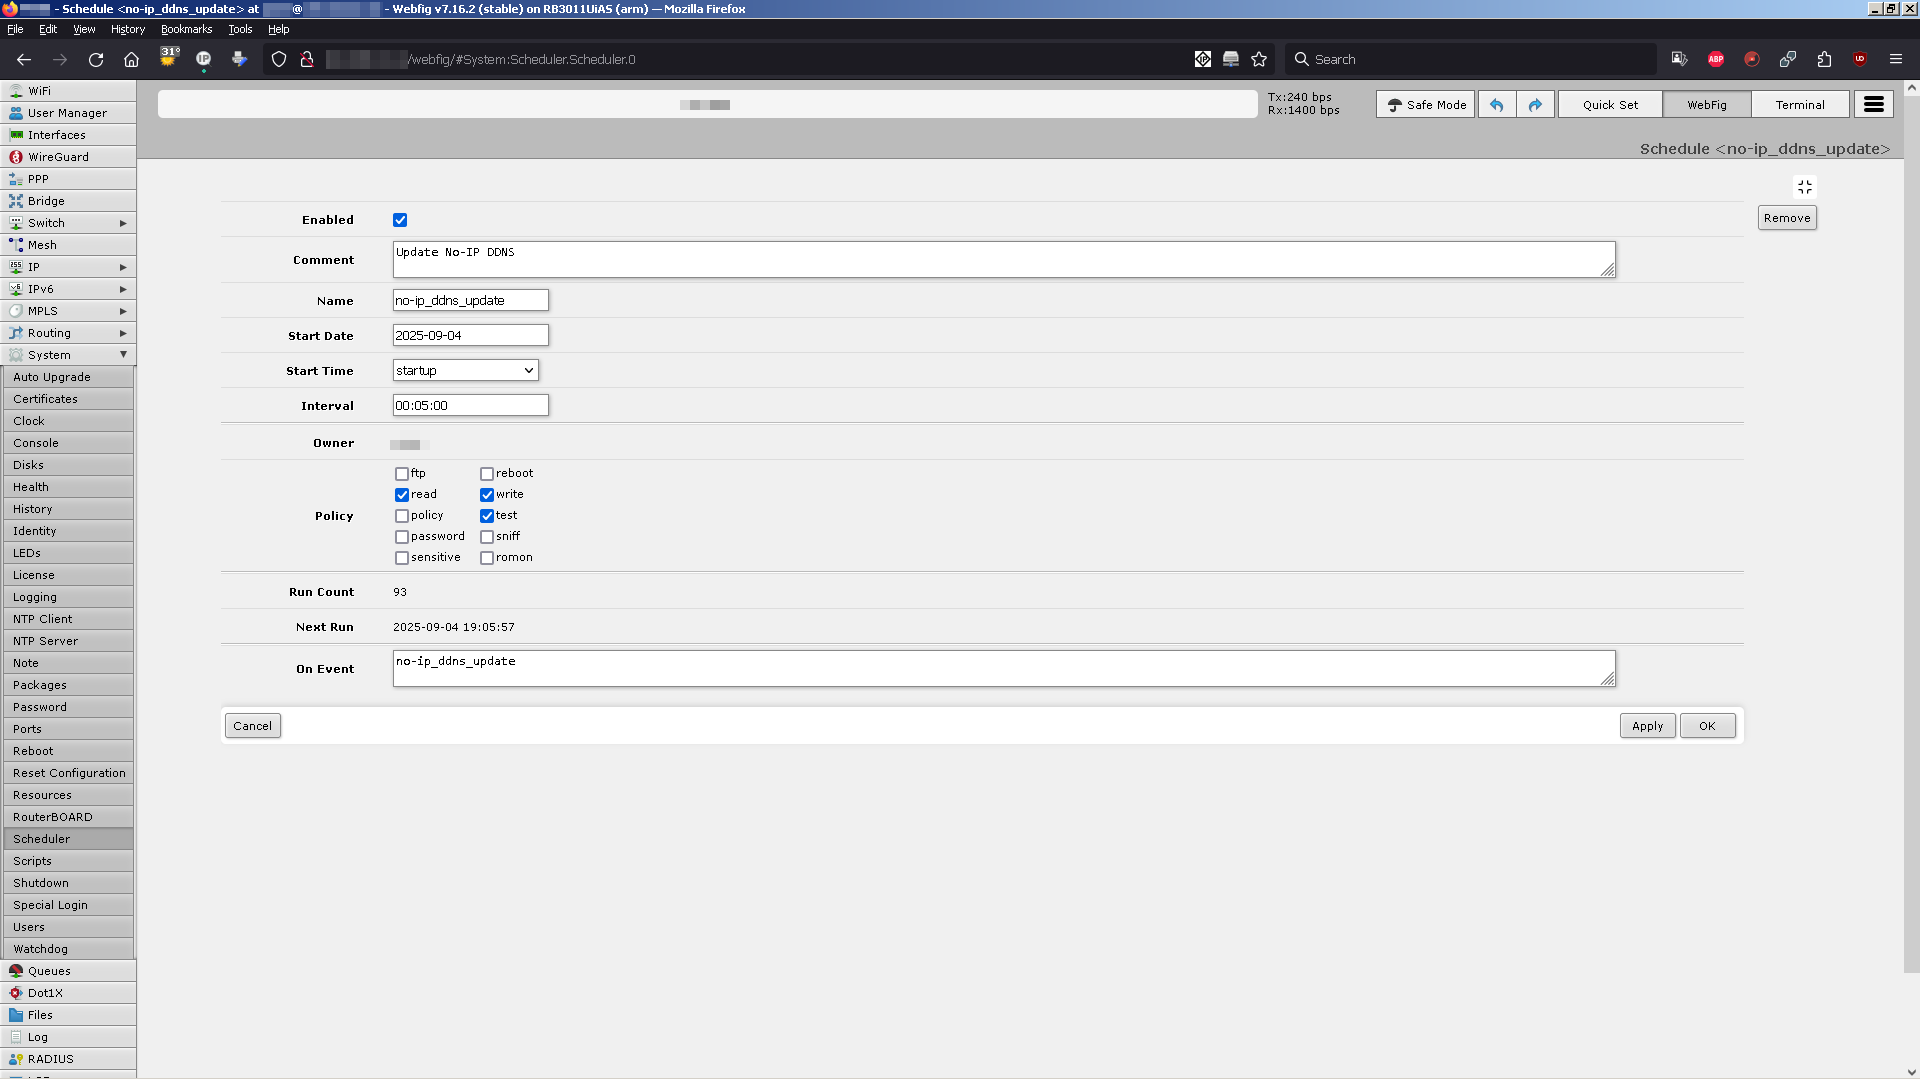Open the WireGuard section in the sidebar

(x=60, y=156)
